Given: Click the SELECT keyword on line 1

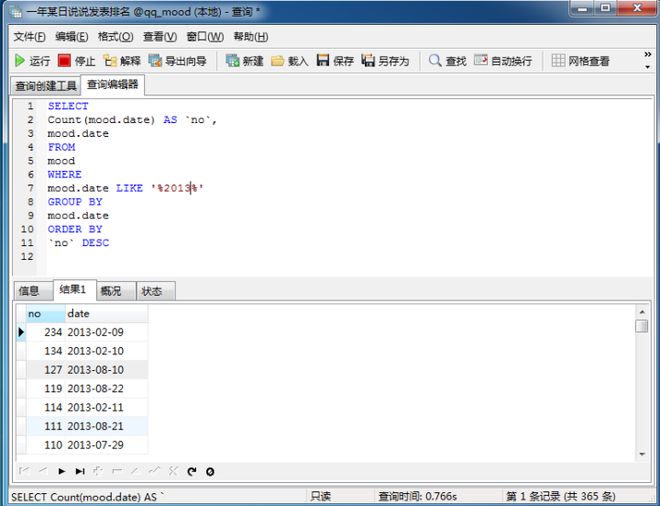Looking at the screenshot, I should coord(68,106).
